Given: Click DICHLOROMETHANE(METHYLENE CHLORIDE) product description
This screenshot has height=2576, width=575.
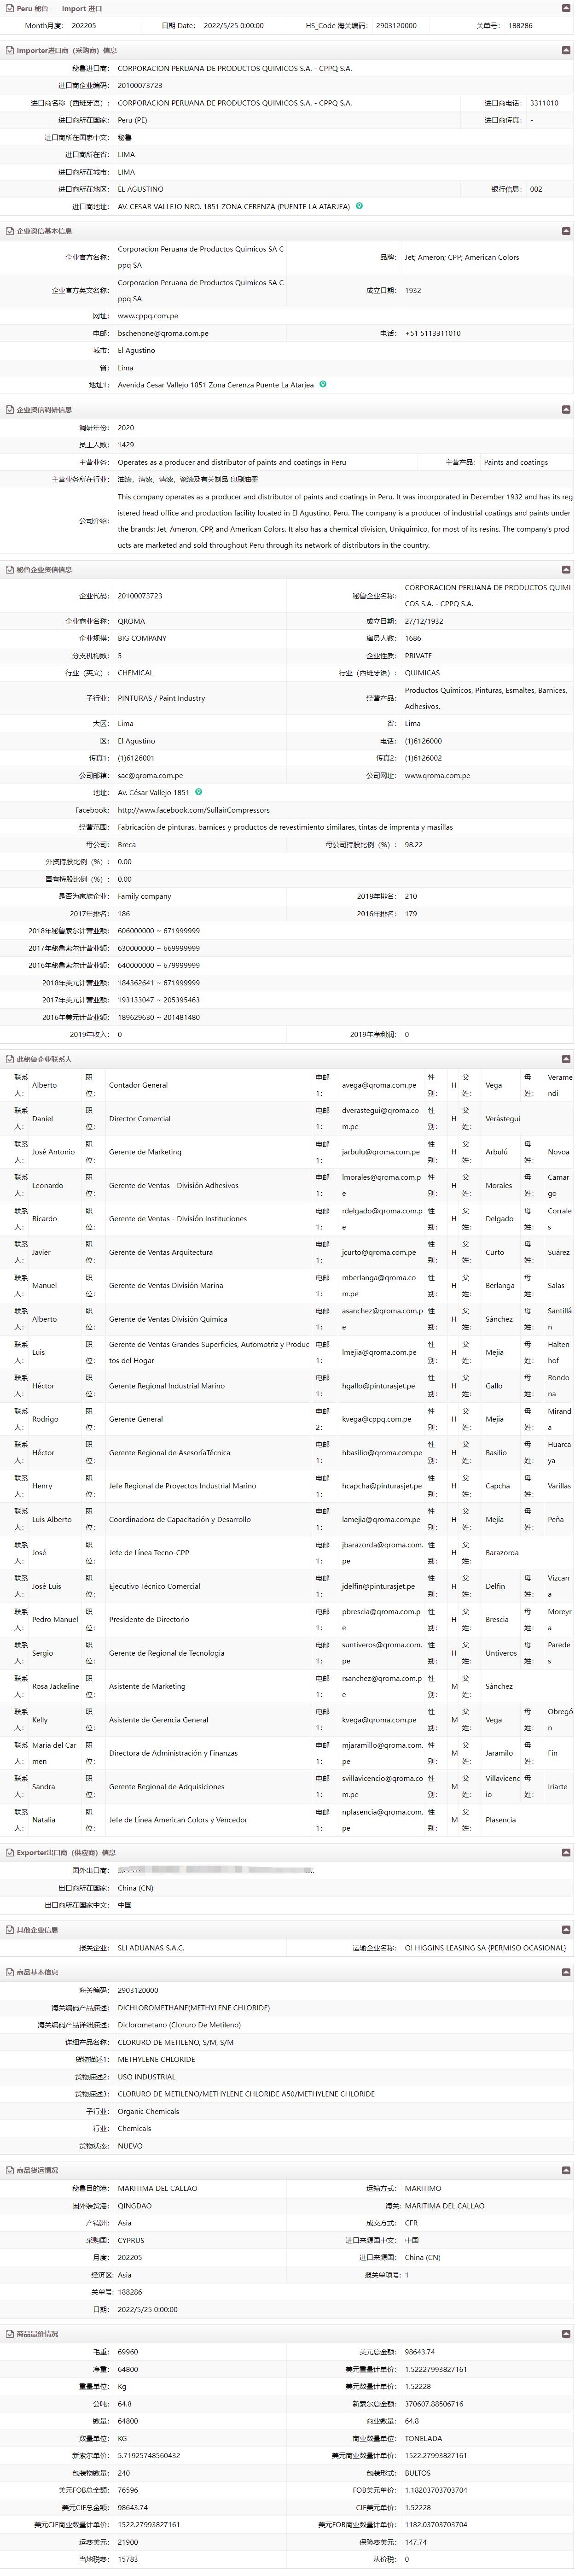Looking at the screenshot, I should click(x=194, y=2007).
